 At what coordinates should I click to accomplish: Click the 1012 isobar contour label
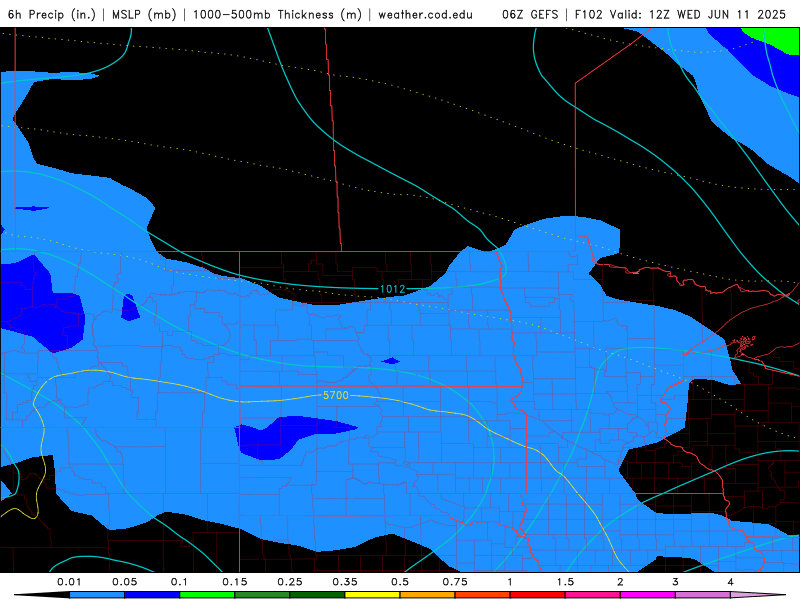click(x=392, y=289)
